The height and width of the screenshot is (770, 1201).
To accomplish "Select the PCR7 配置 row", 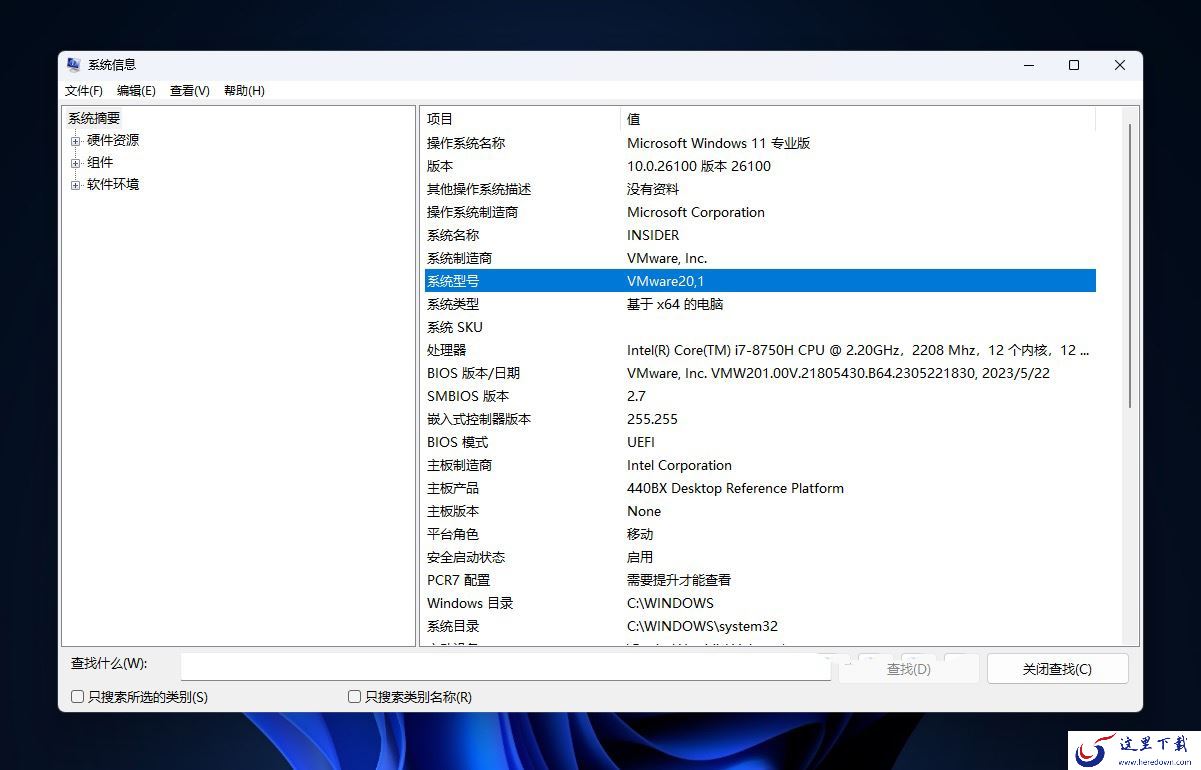I will 760,580.
